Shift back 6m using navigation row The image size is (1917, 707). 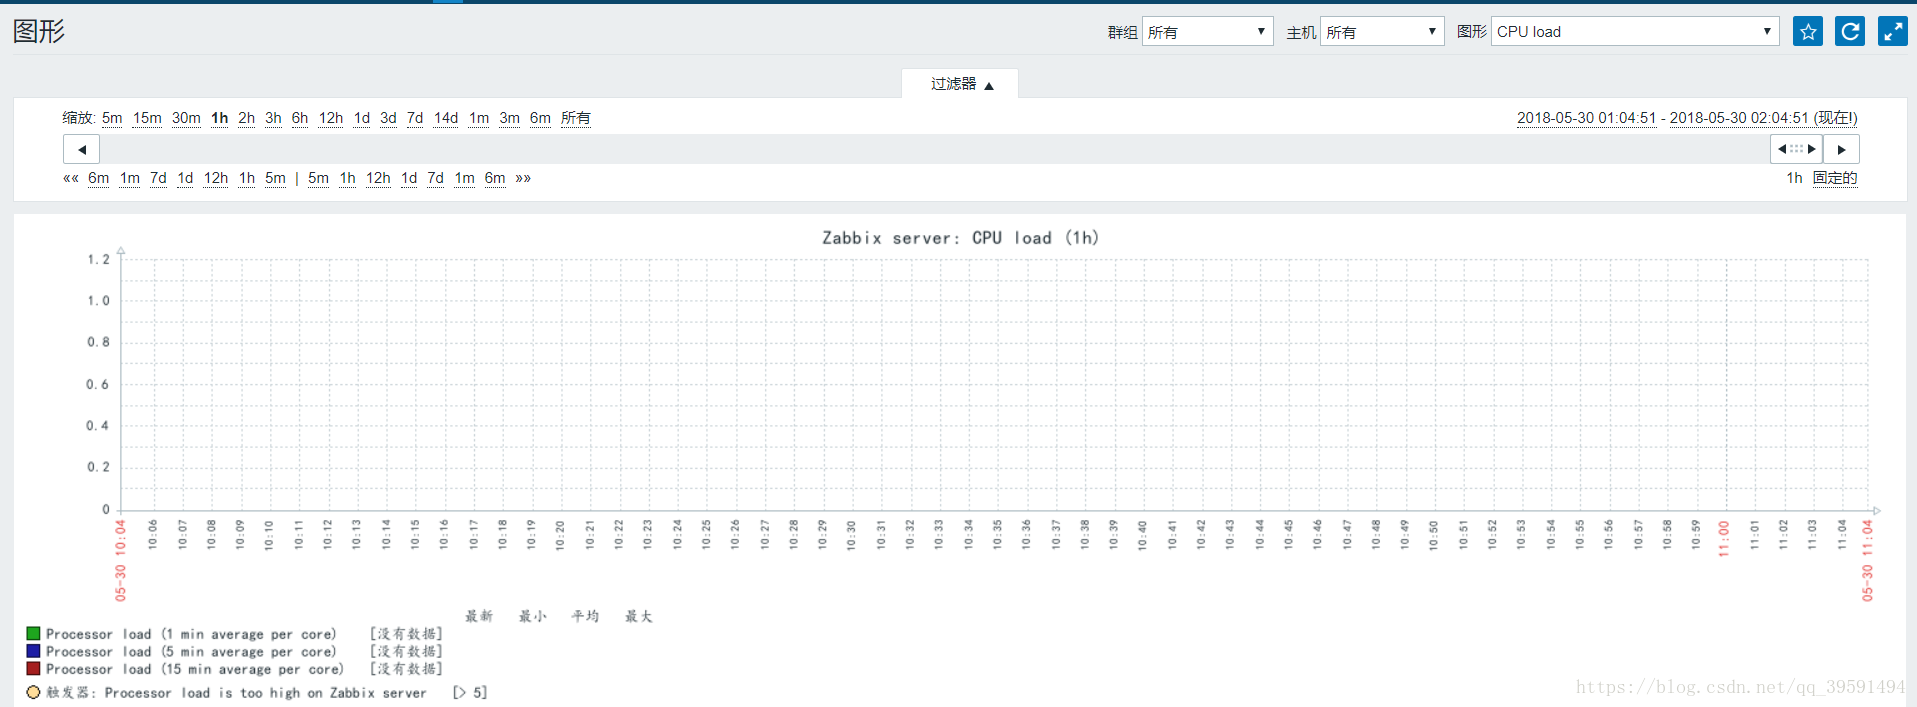click(98, 178)
